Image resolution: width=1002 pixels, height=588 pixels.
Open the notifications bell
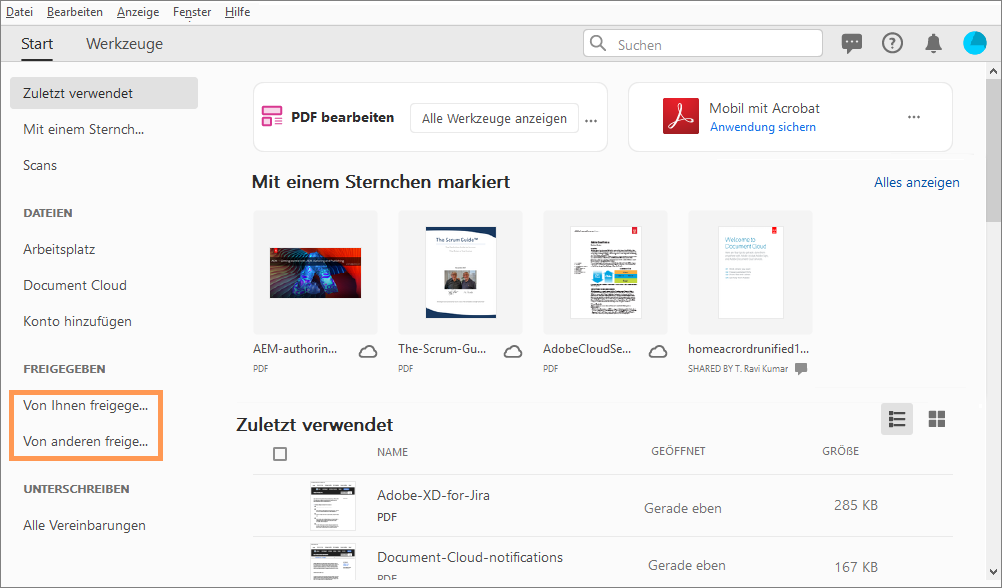point(934,43)
